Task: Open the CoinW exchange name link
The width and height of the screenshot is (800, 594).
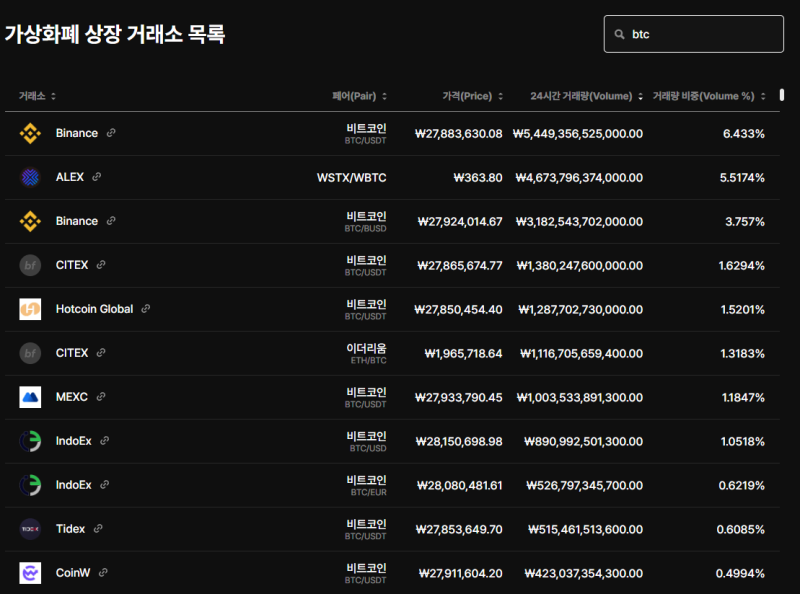Action: point(73,573)
